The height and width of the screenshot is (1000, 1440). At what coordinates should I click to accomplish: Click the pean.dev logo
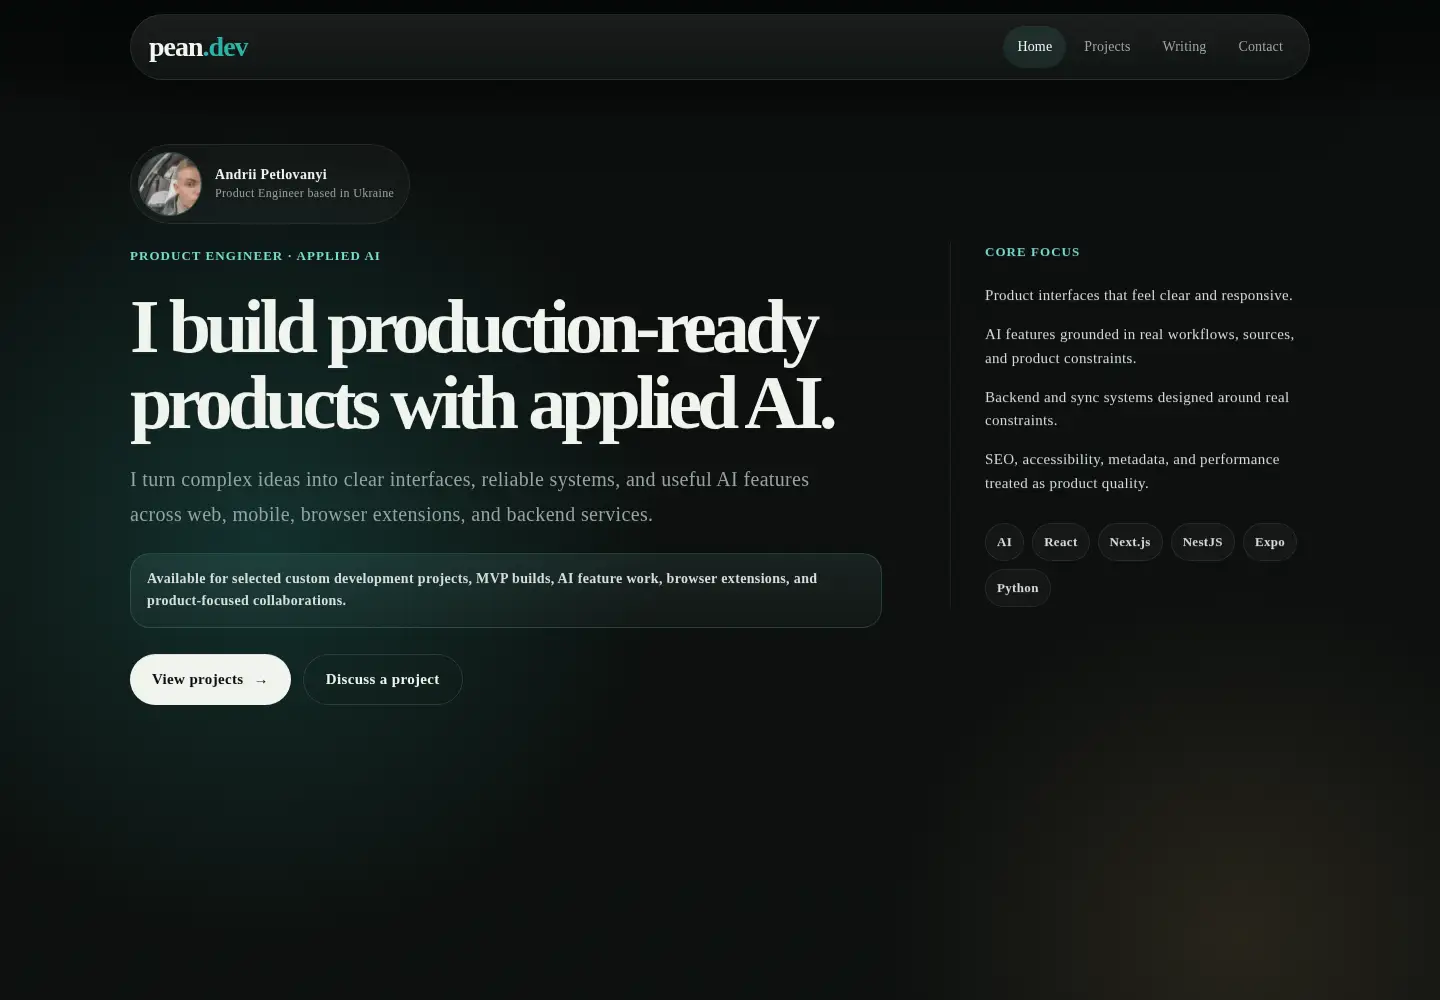[x=198, y=47]
